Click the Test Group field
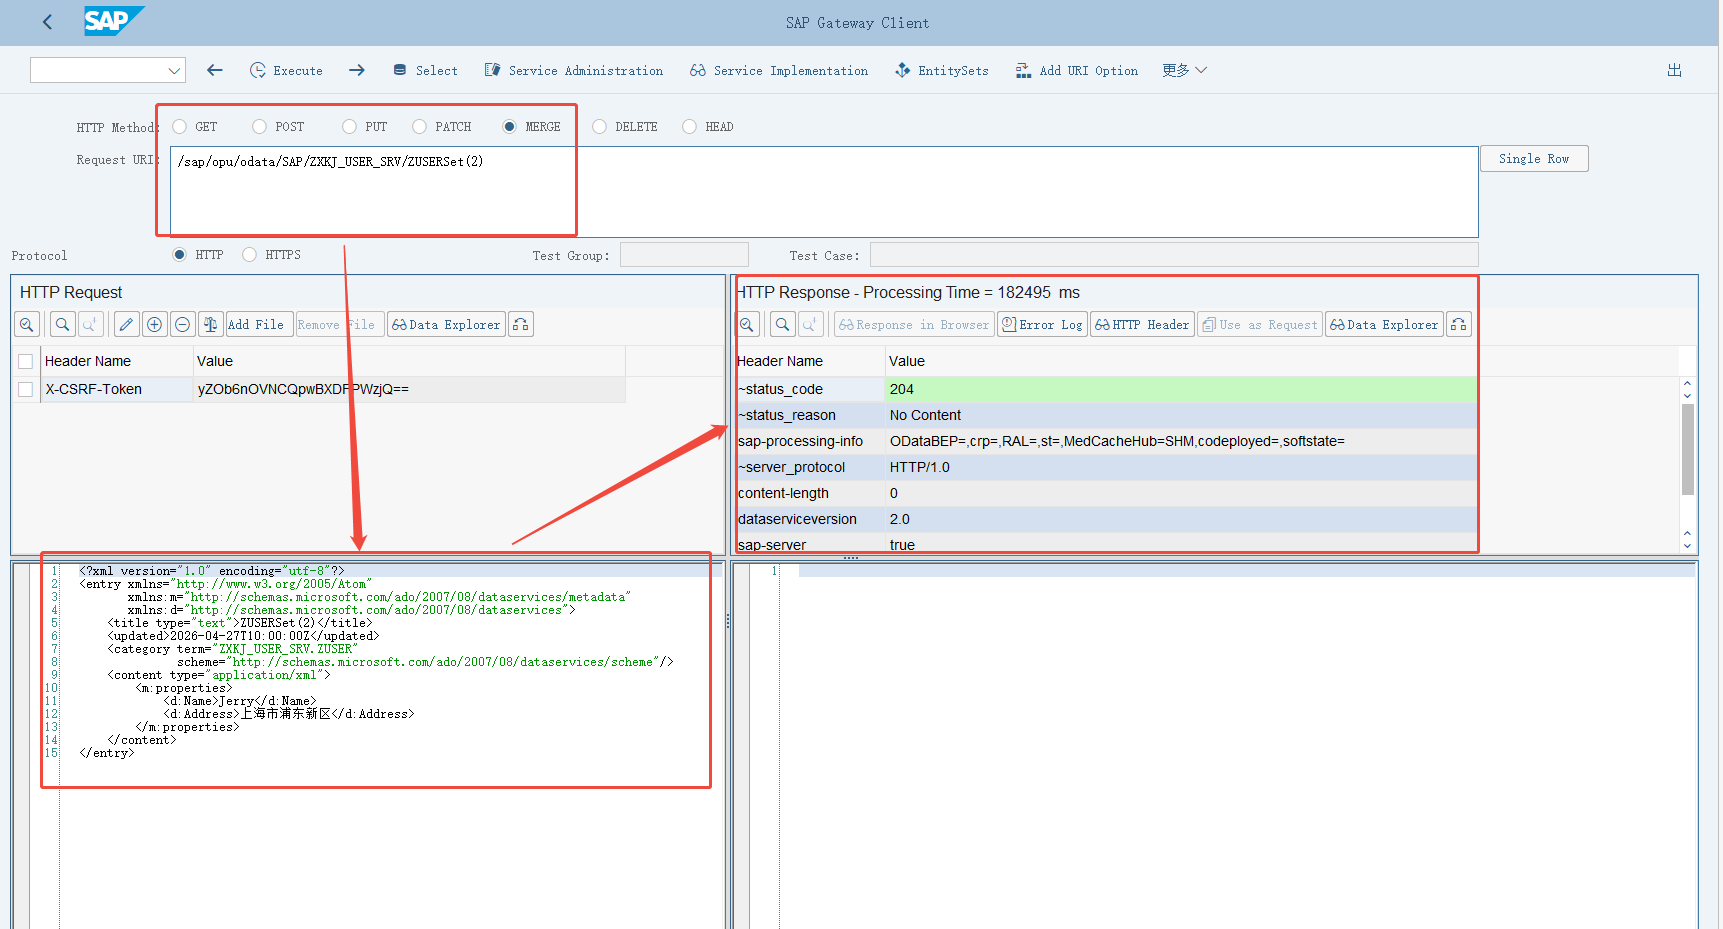This screenshot has height=929, width=1723. pyautogui.click(x=684, y=255)
